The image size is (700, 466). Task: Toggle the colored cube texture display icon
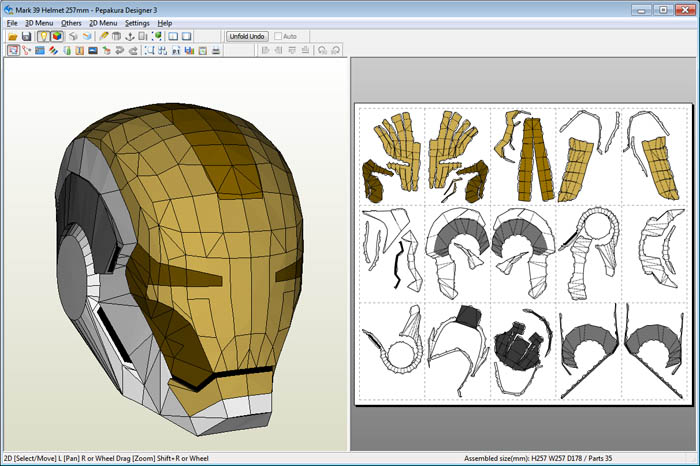click(57, 37)
